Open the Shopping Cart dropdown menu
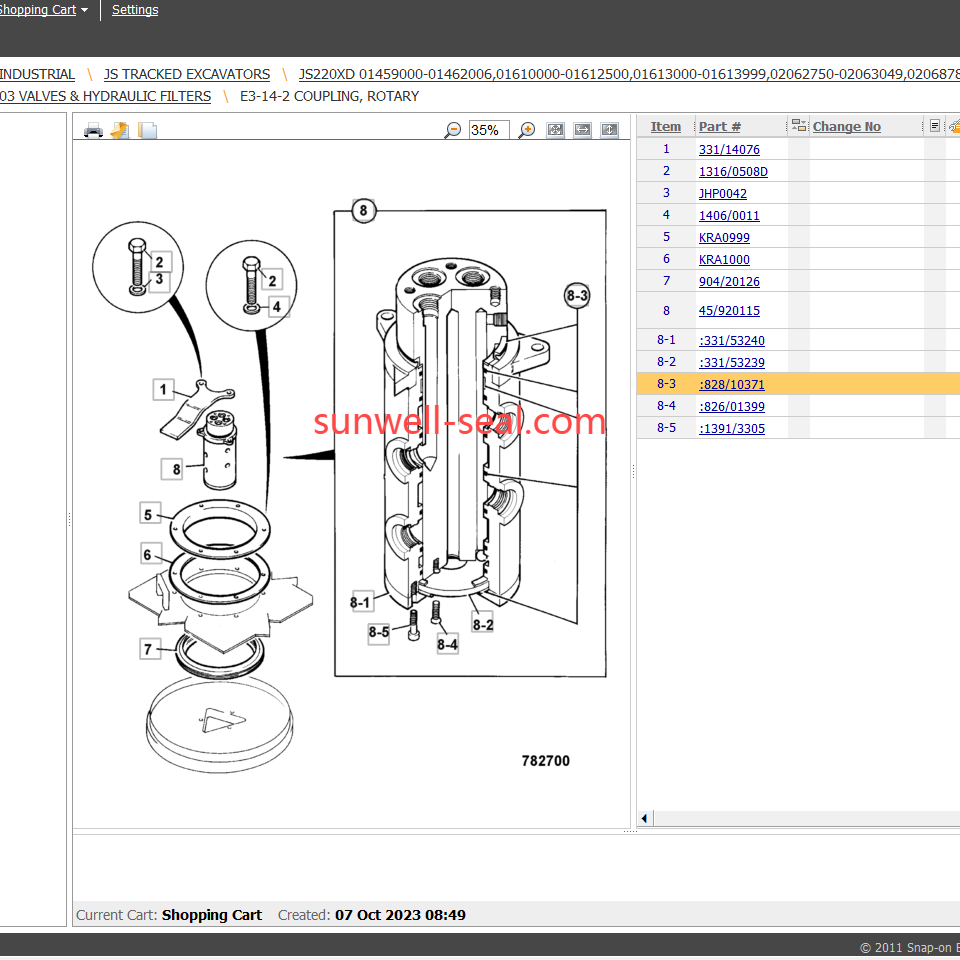Image resolution: width=960 pixels, height=960 pixels. (44, 10)
